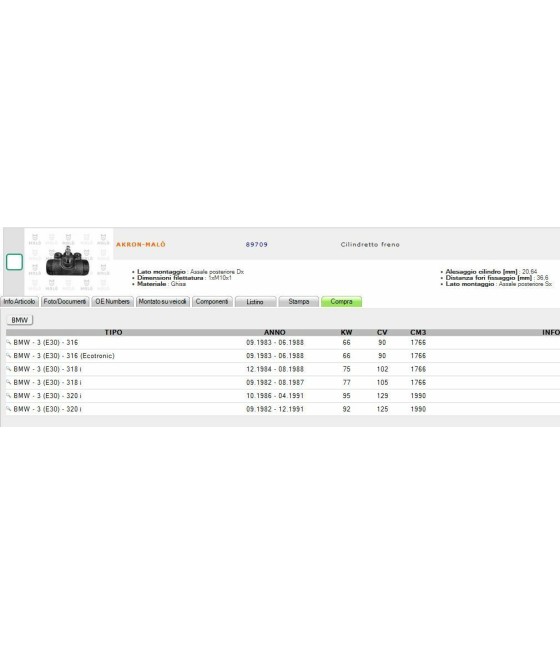Click the green Compra button
The height and width of the screenshot is (655, 560).
[x=341, y=302]
